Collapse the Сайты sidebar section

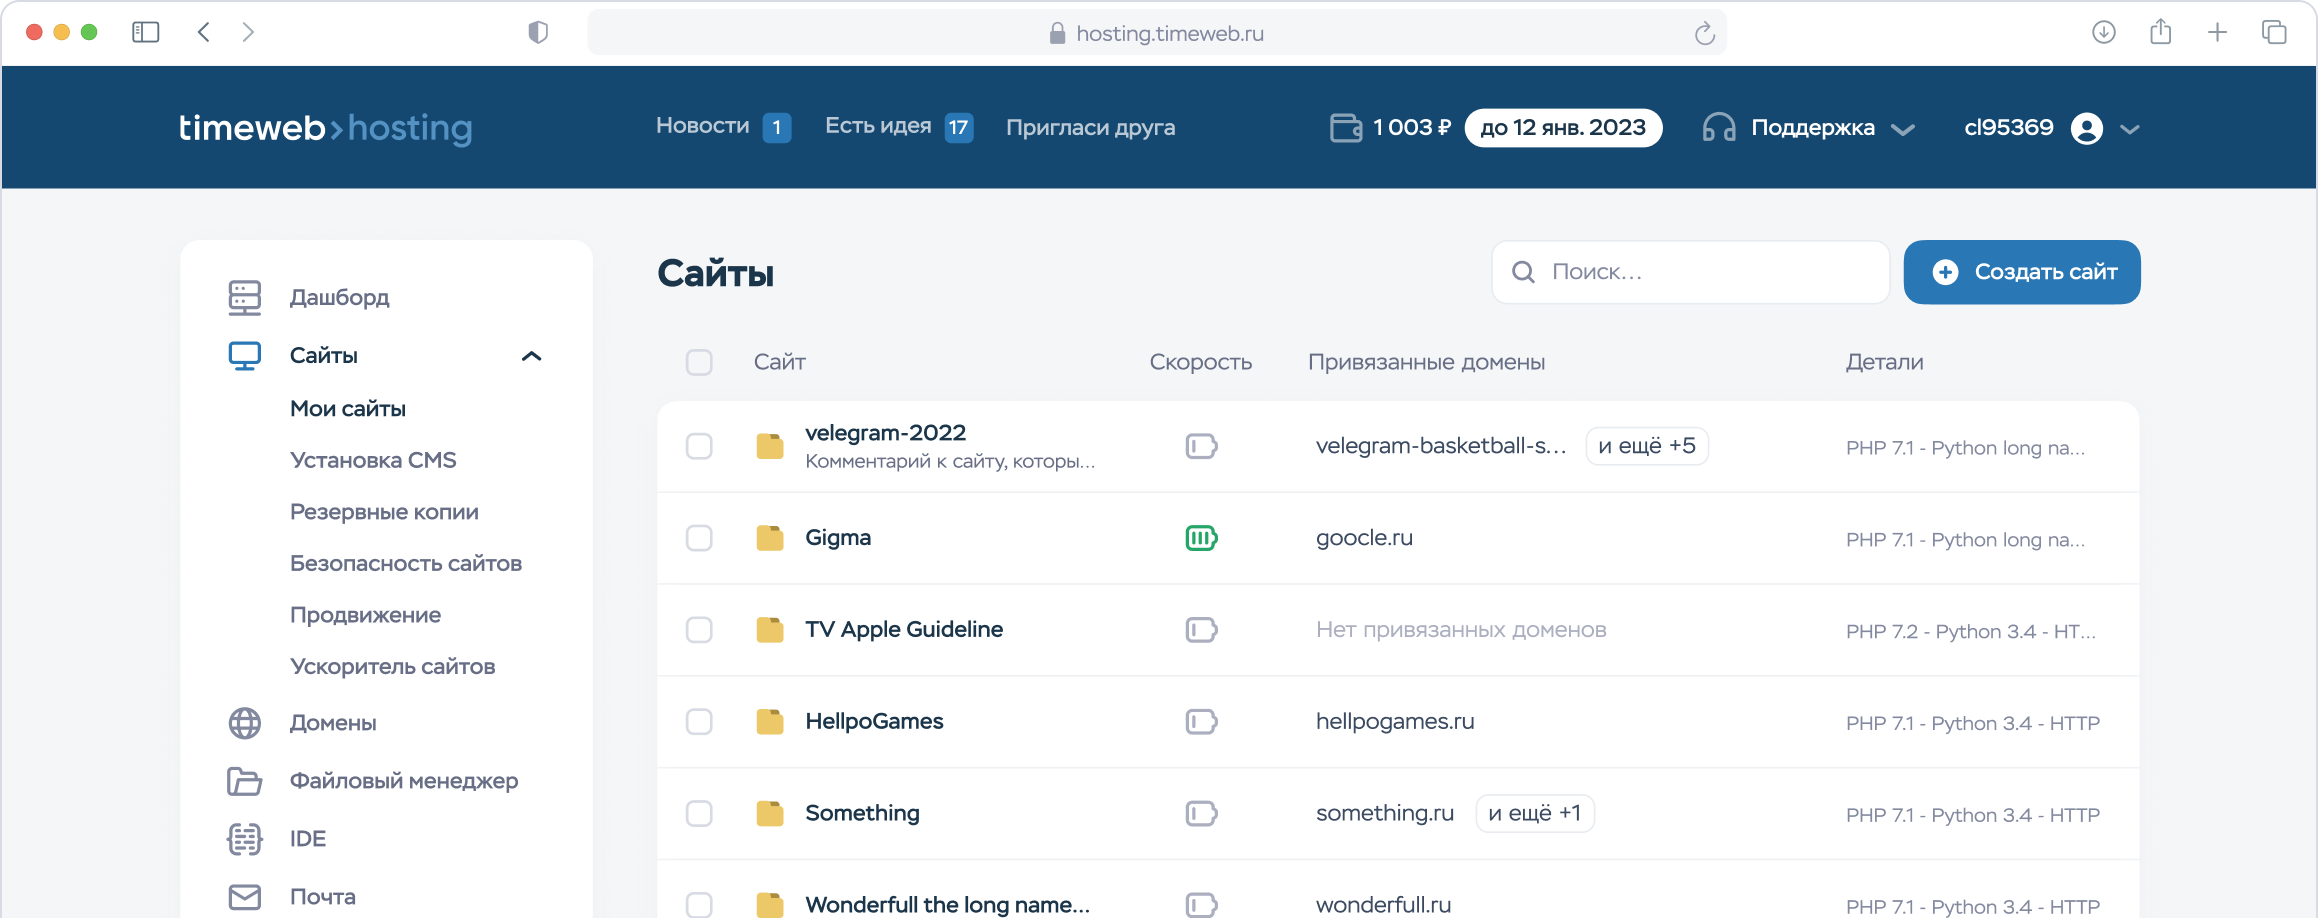532,356
